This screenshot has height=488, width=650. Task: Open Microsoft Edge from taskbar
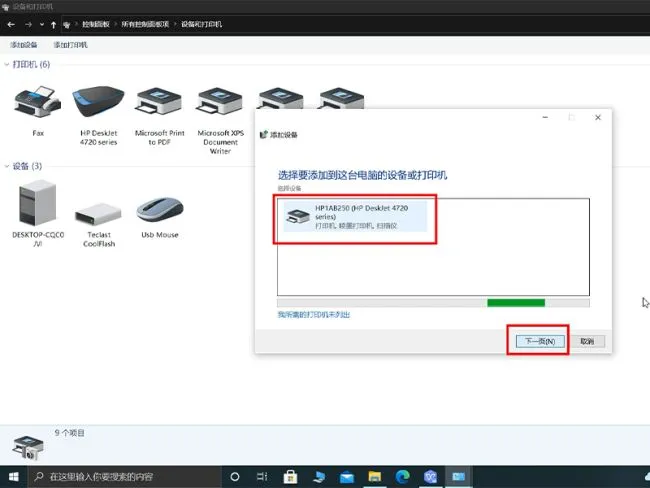click(402, 477)
